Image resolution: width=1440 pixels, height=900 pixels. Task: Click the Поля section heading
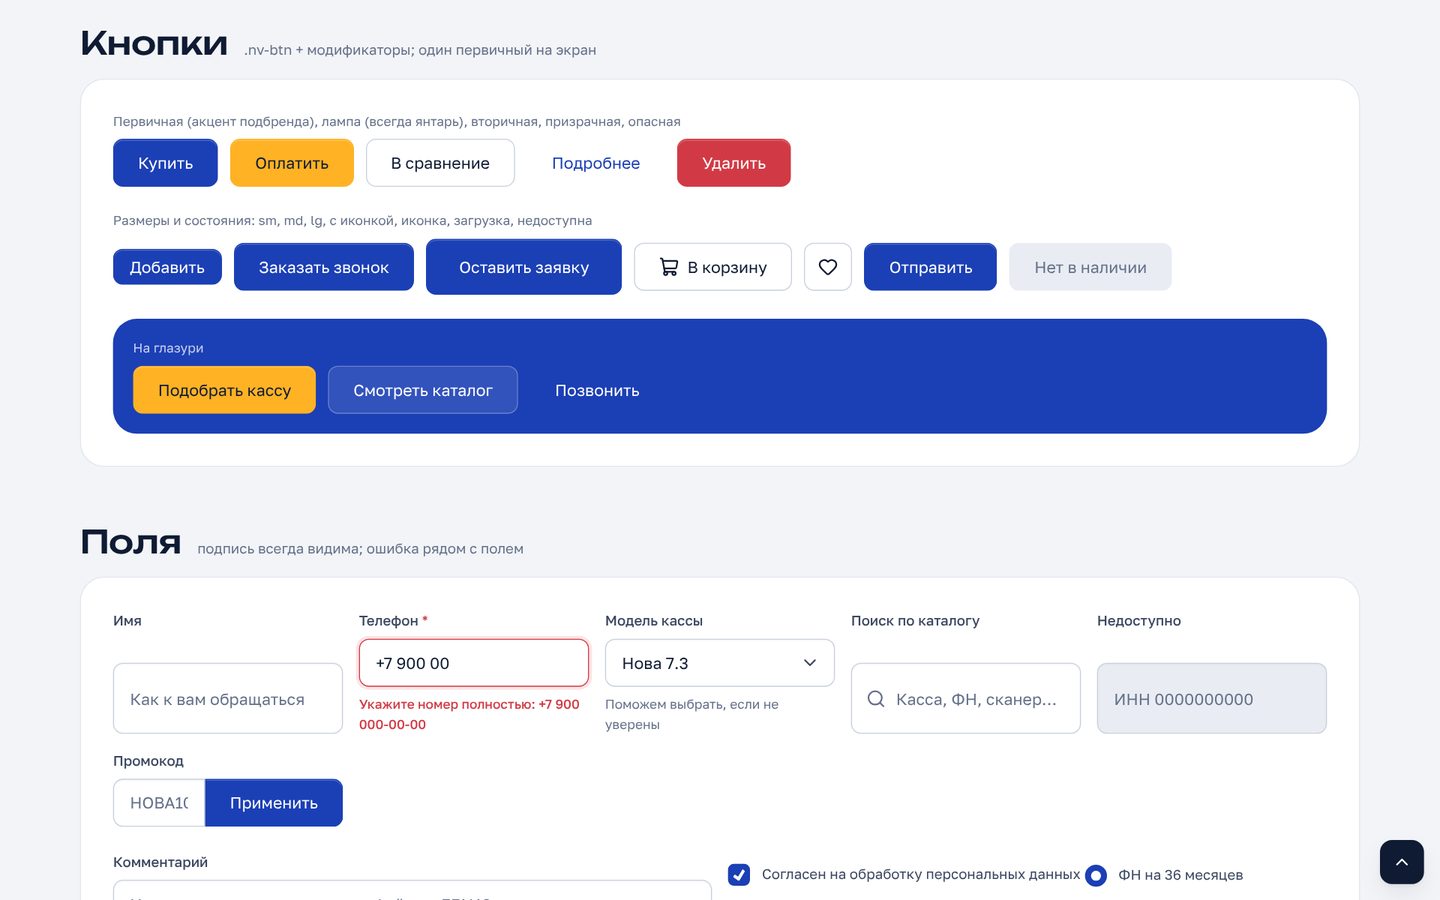coord(131,542)
